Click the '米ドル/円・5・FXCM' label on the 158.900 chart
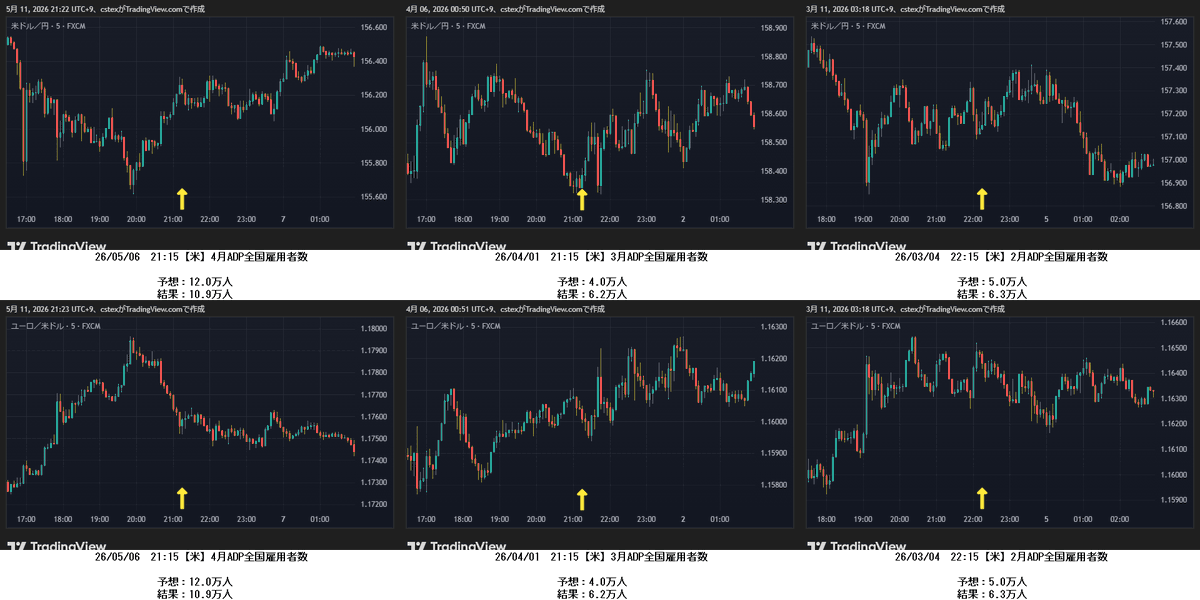The width and height of the screenshot is (1200, 600). 448,26
